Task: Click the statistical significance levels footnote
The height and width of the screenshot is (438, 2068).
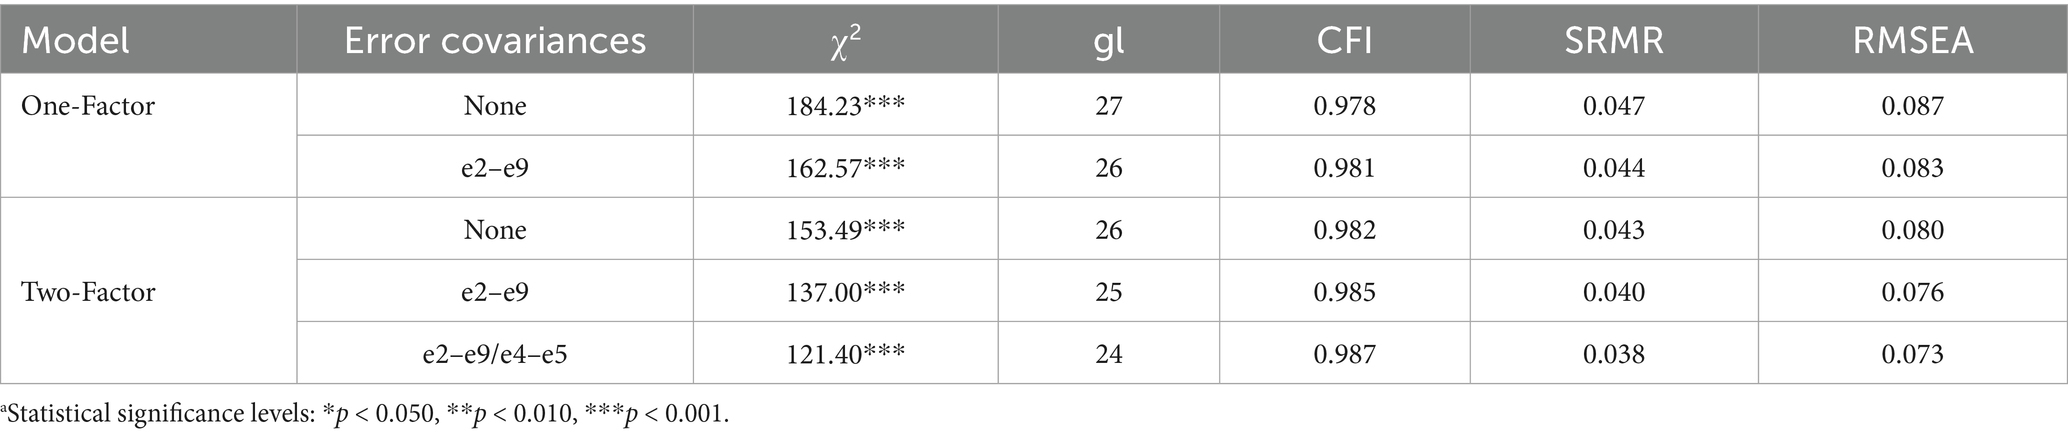Action: click(365, 414)
